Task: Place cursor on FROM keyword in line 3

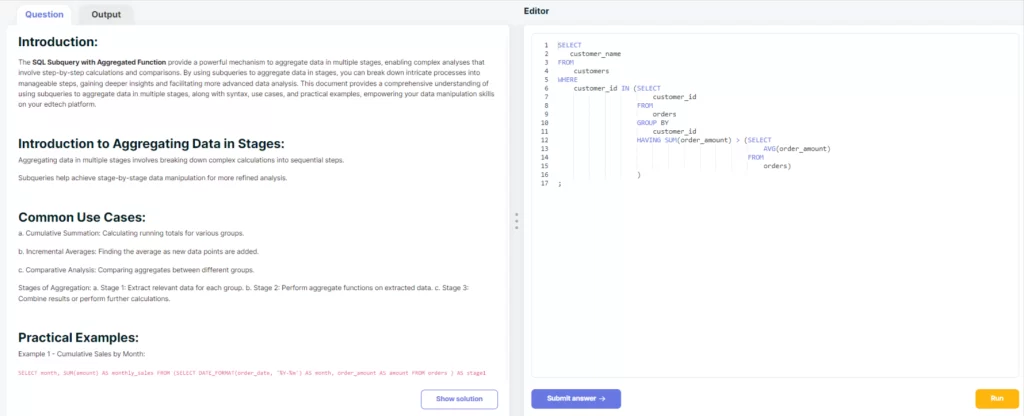Action: click(x=565, y=62)
